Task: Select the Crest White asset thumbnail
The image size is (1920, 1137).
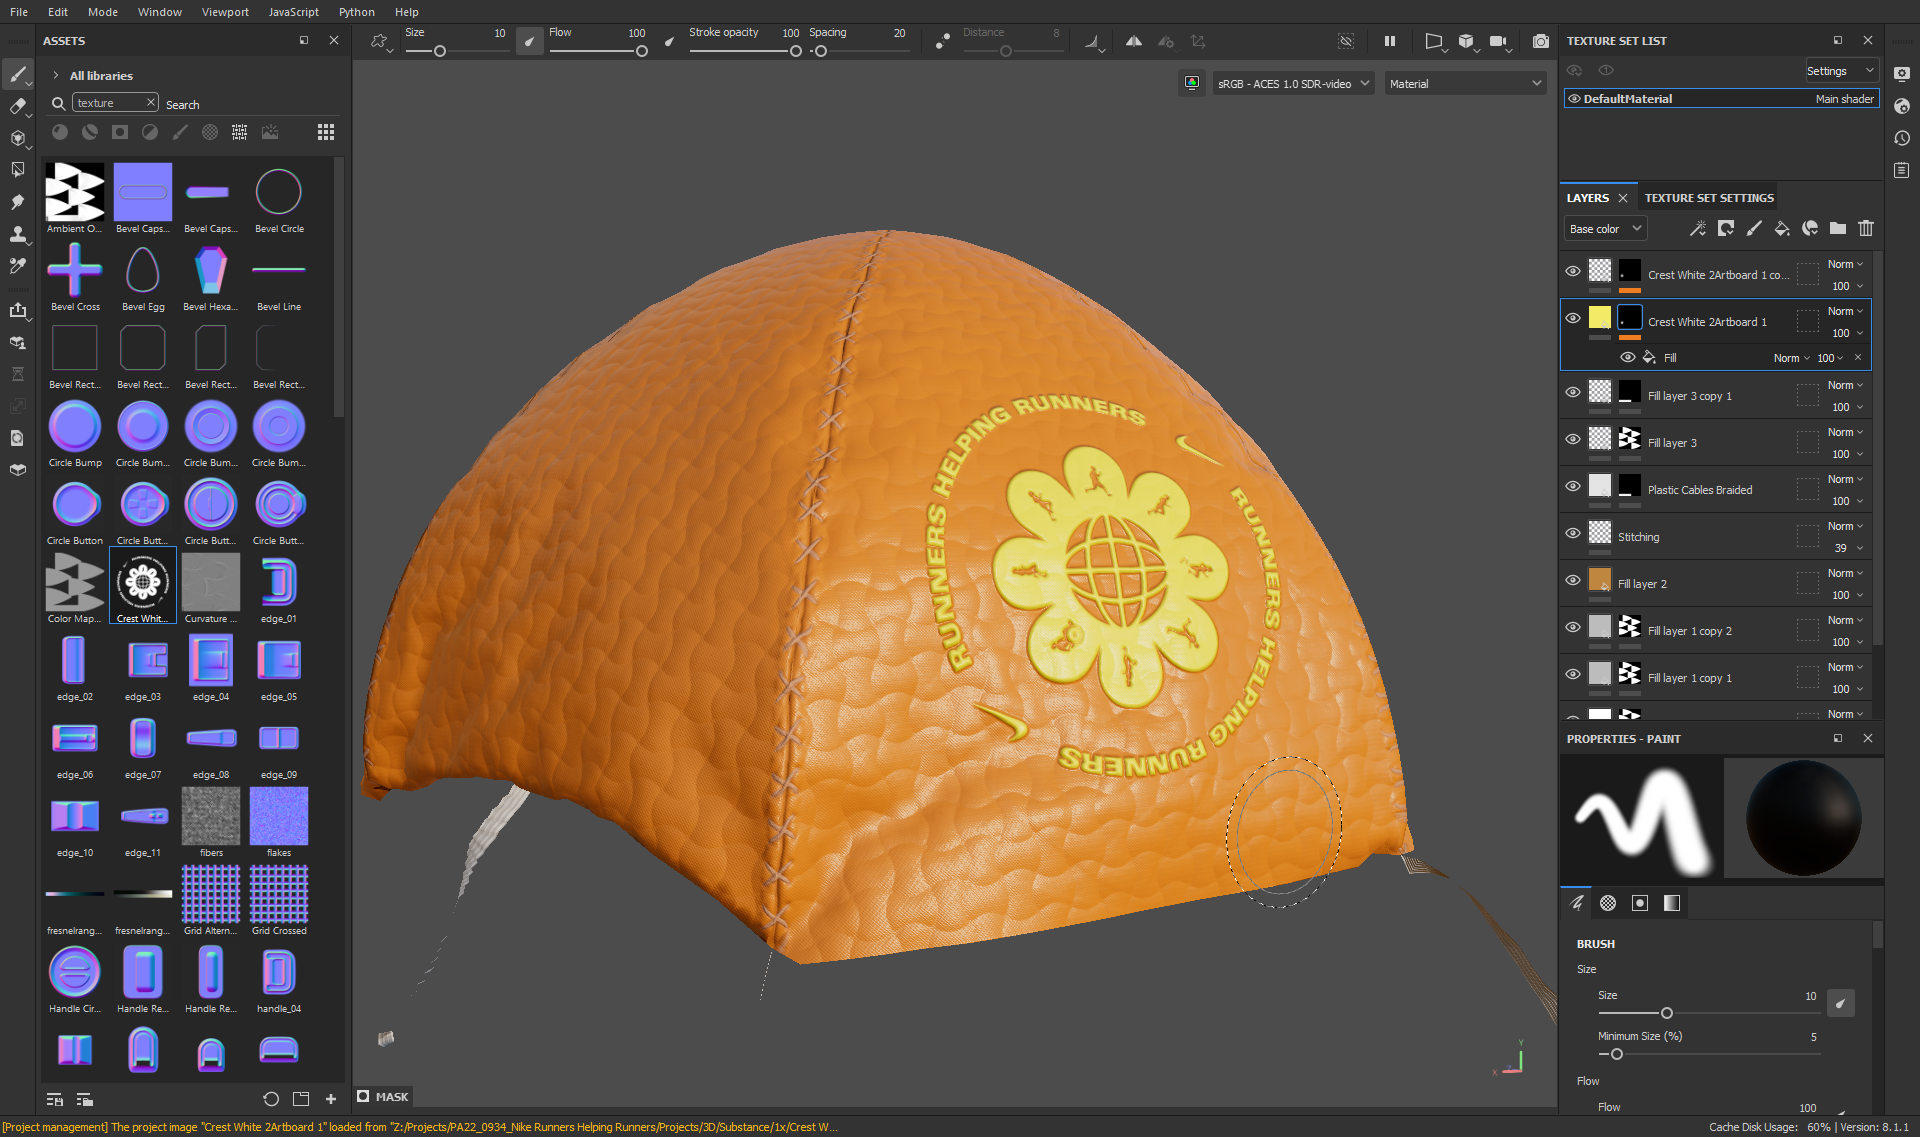Action: click(x=143, y=584)
